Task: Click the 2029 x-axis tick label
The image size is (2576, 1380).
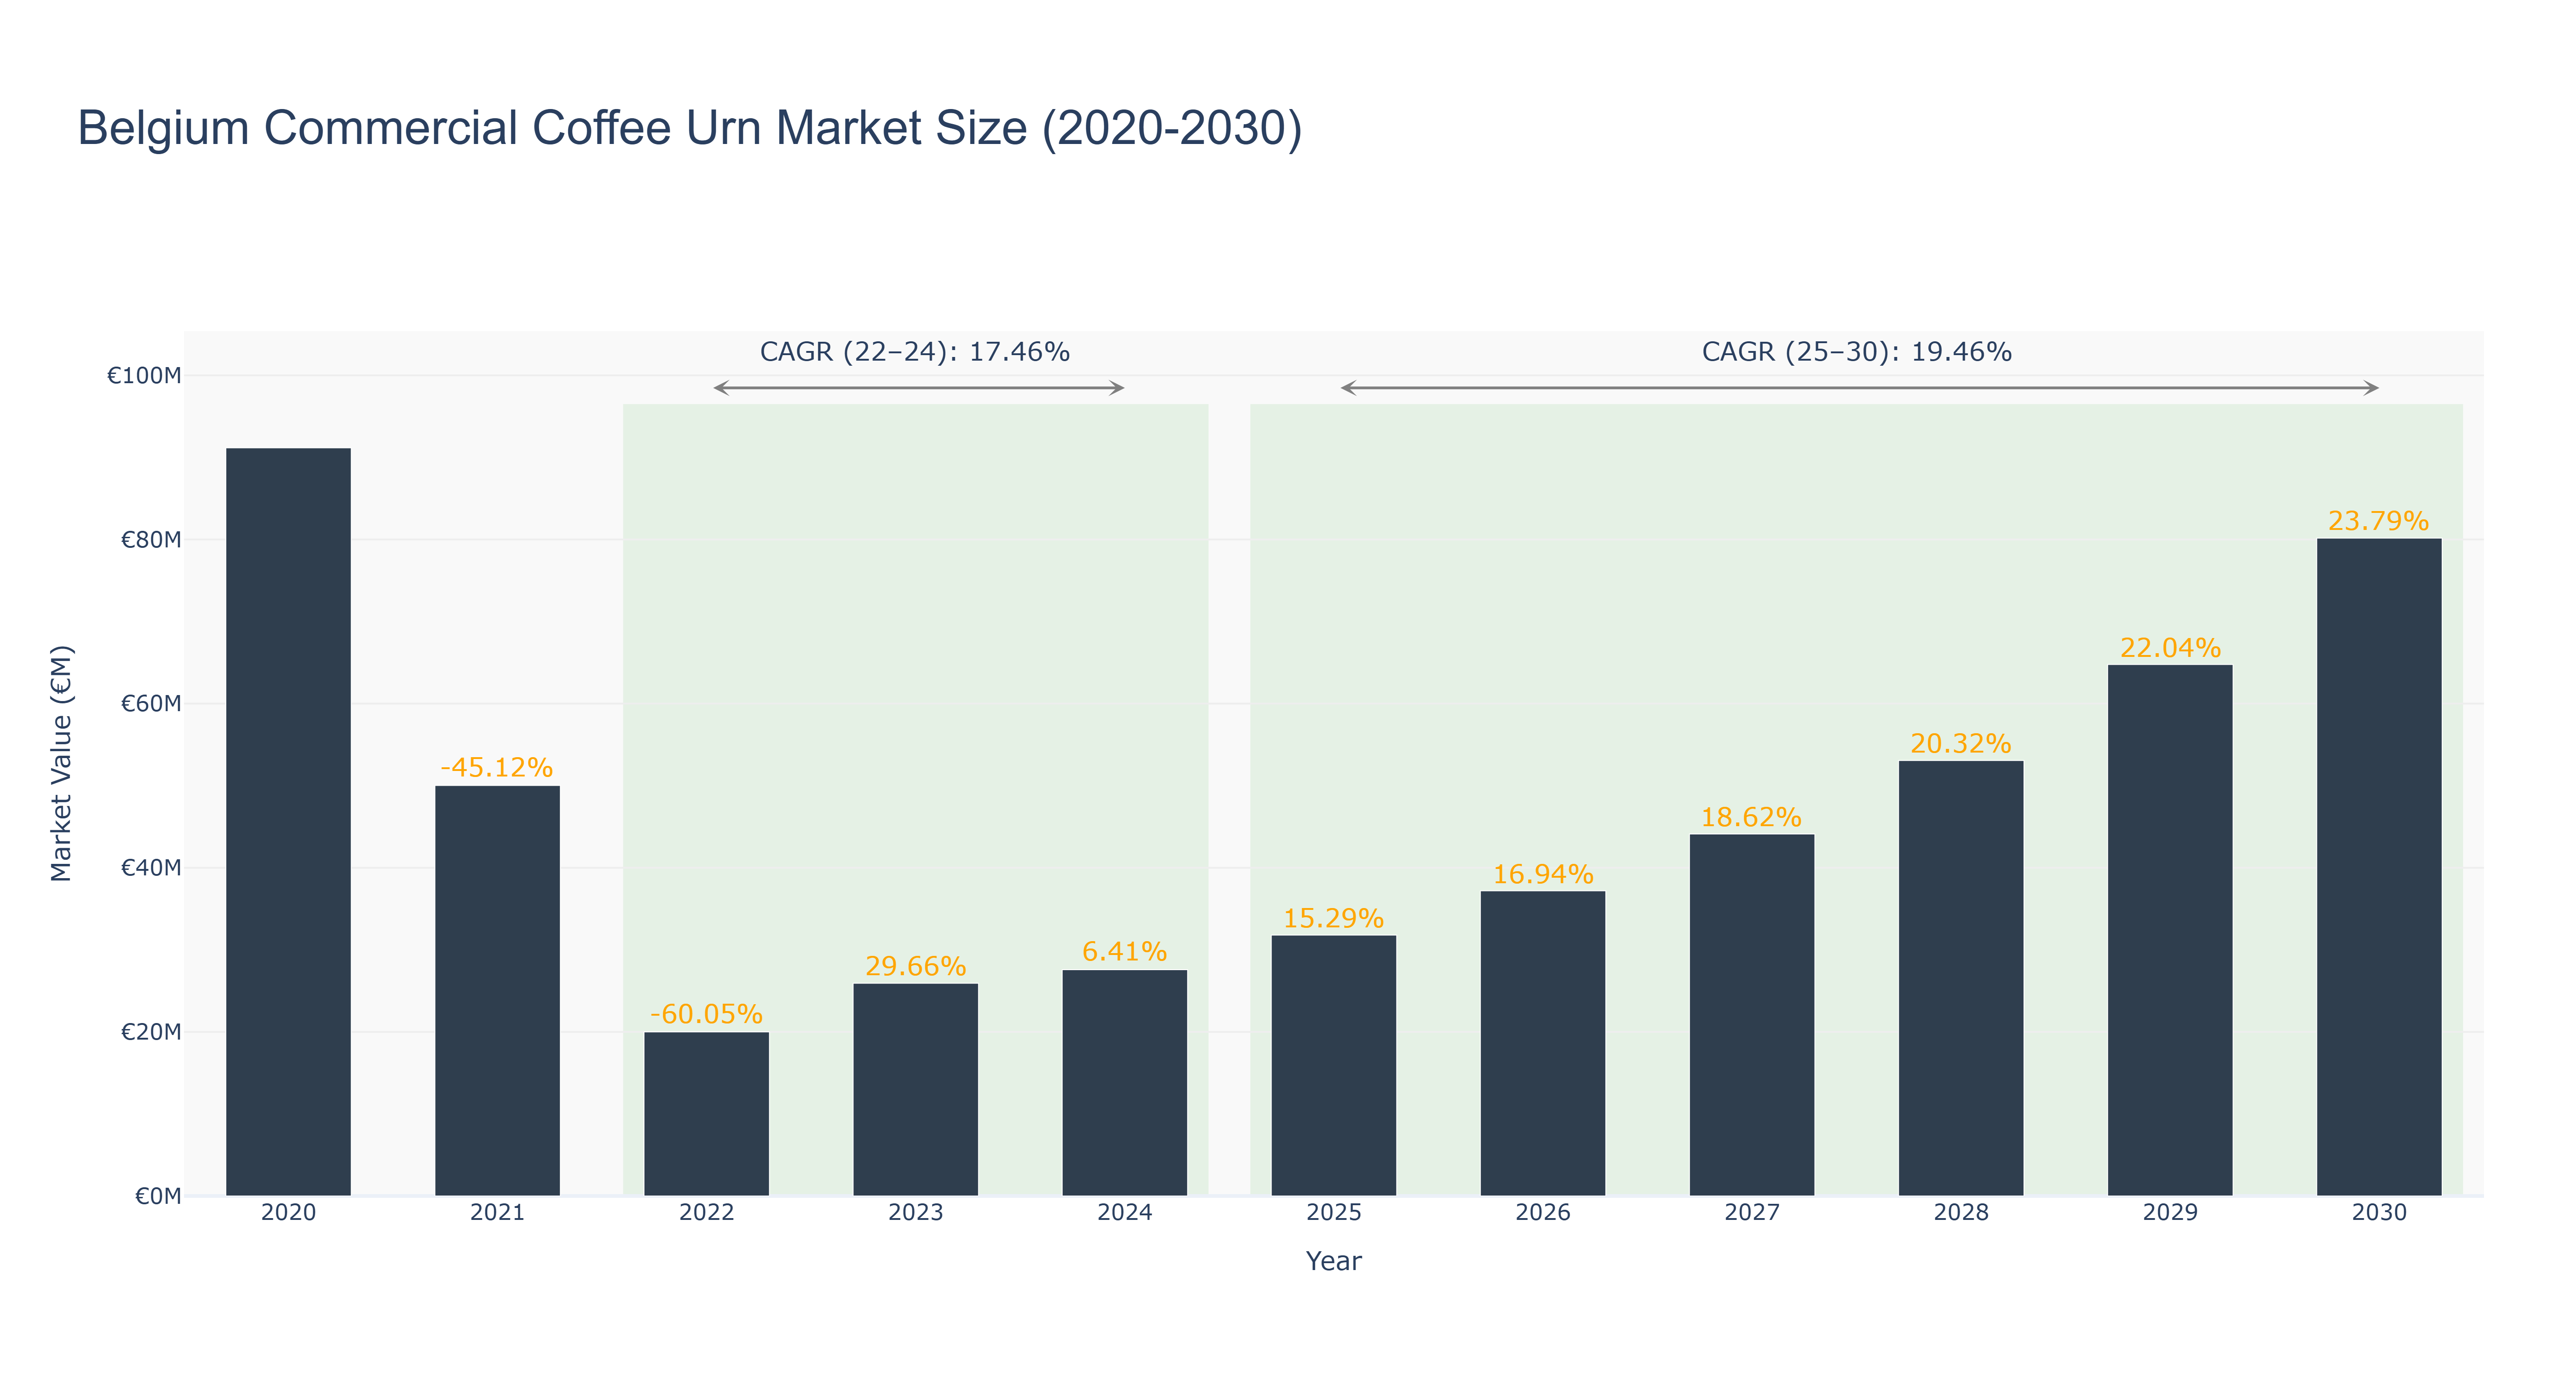Action: (x=2169, y=1213)
